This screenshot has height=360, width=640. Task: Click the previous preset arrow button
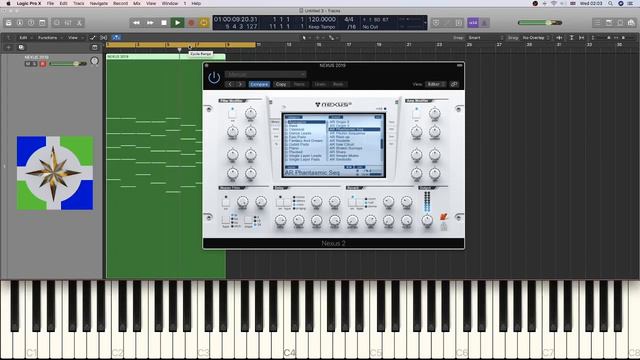point(230,84)
